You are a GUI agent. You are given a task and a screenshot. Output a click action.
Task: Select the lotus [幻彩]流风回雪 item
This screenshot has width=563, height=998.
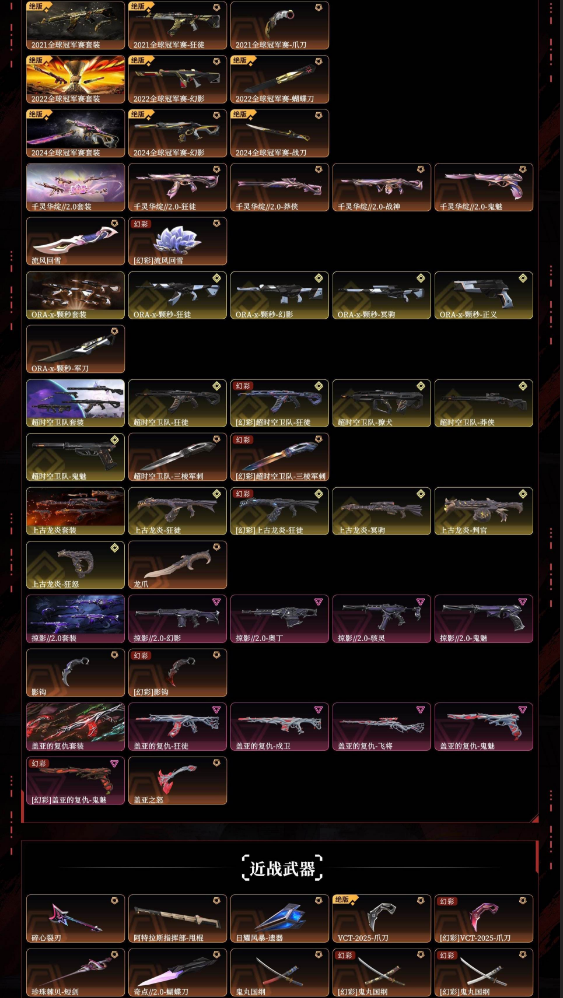click(x=177, y=241)
